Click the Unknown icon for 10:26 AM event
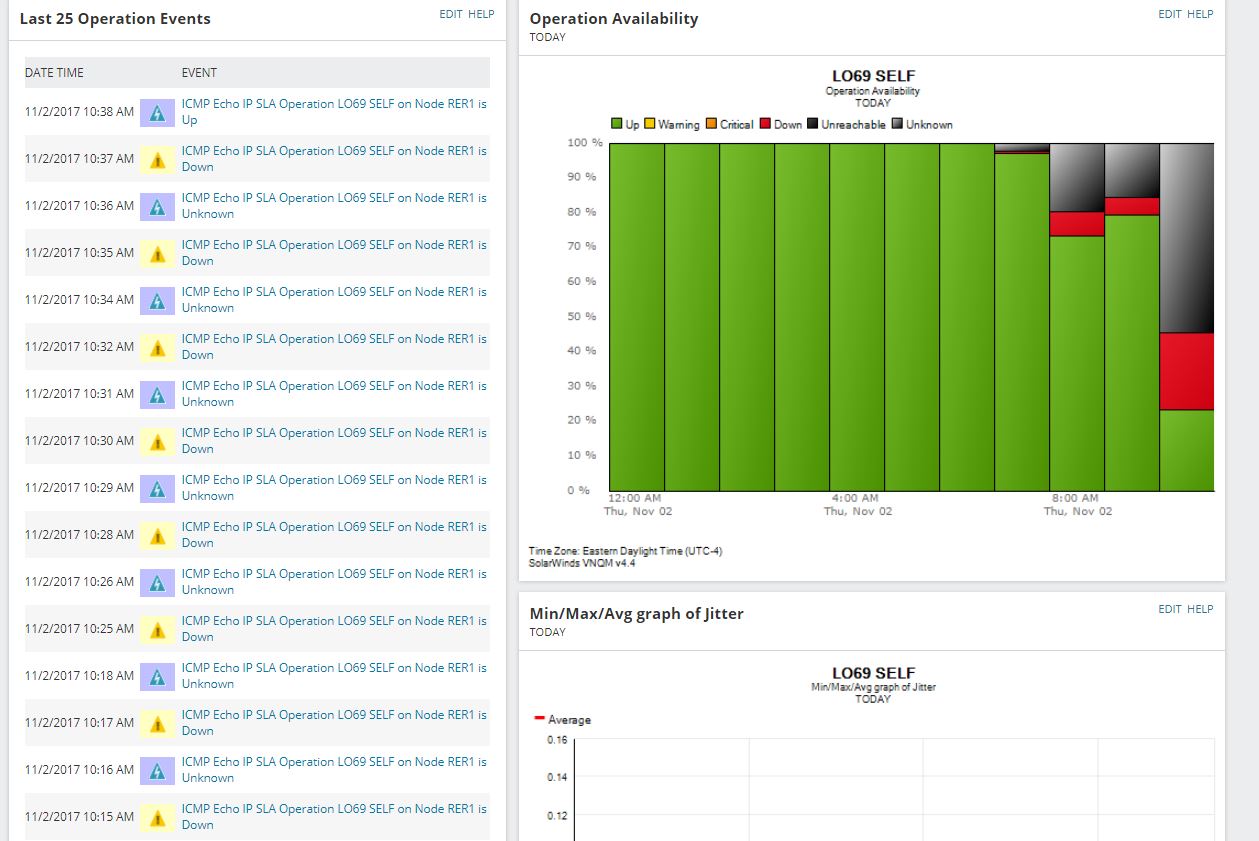1259x841 pixels. tap(157, 582)
